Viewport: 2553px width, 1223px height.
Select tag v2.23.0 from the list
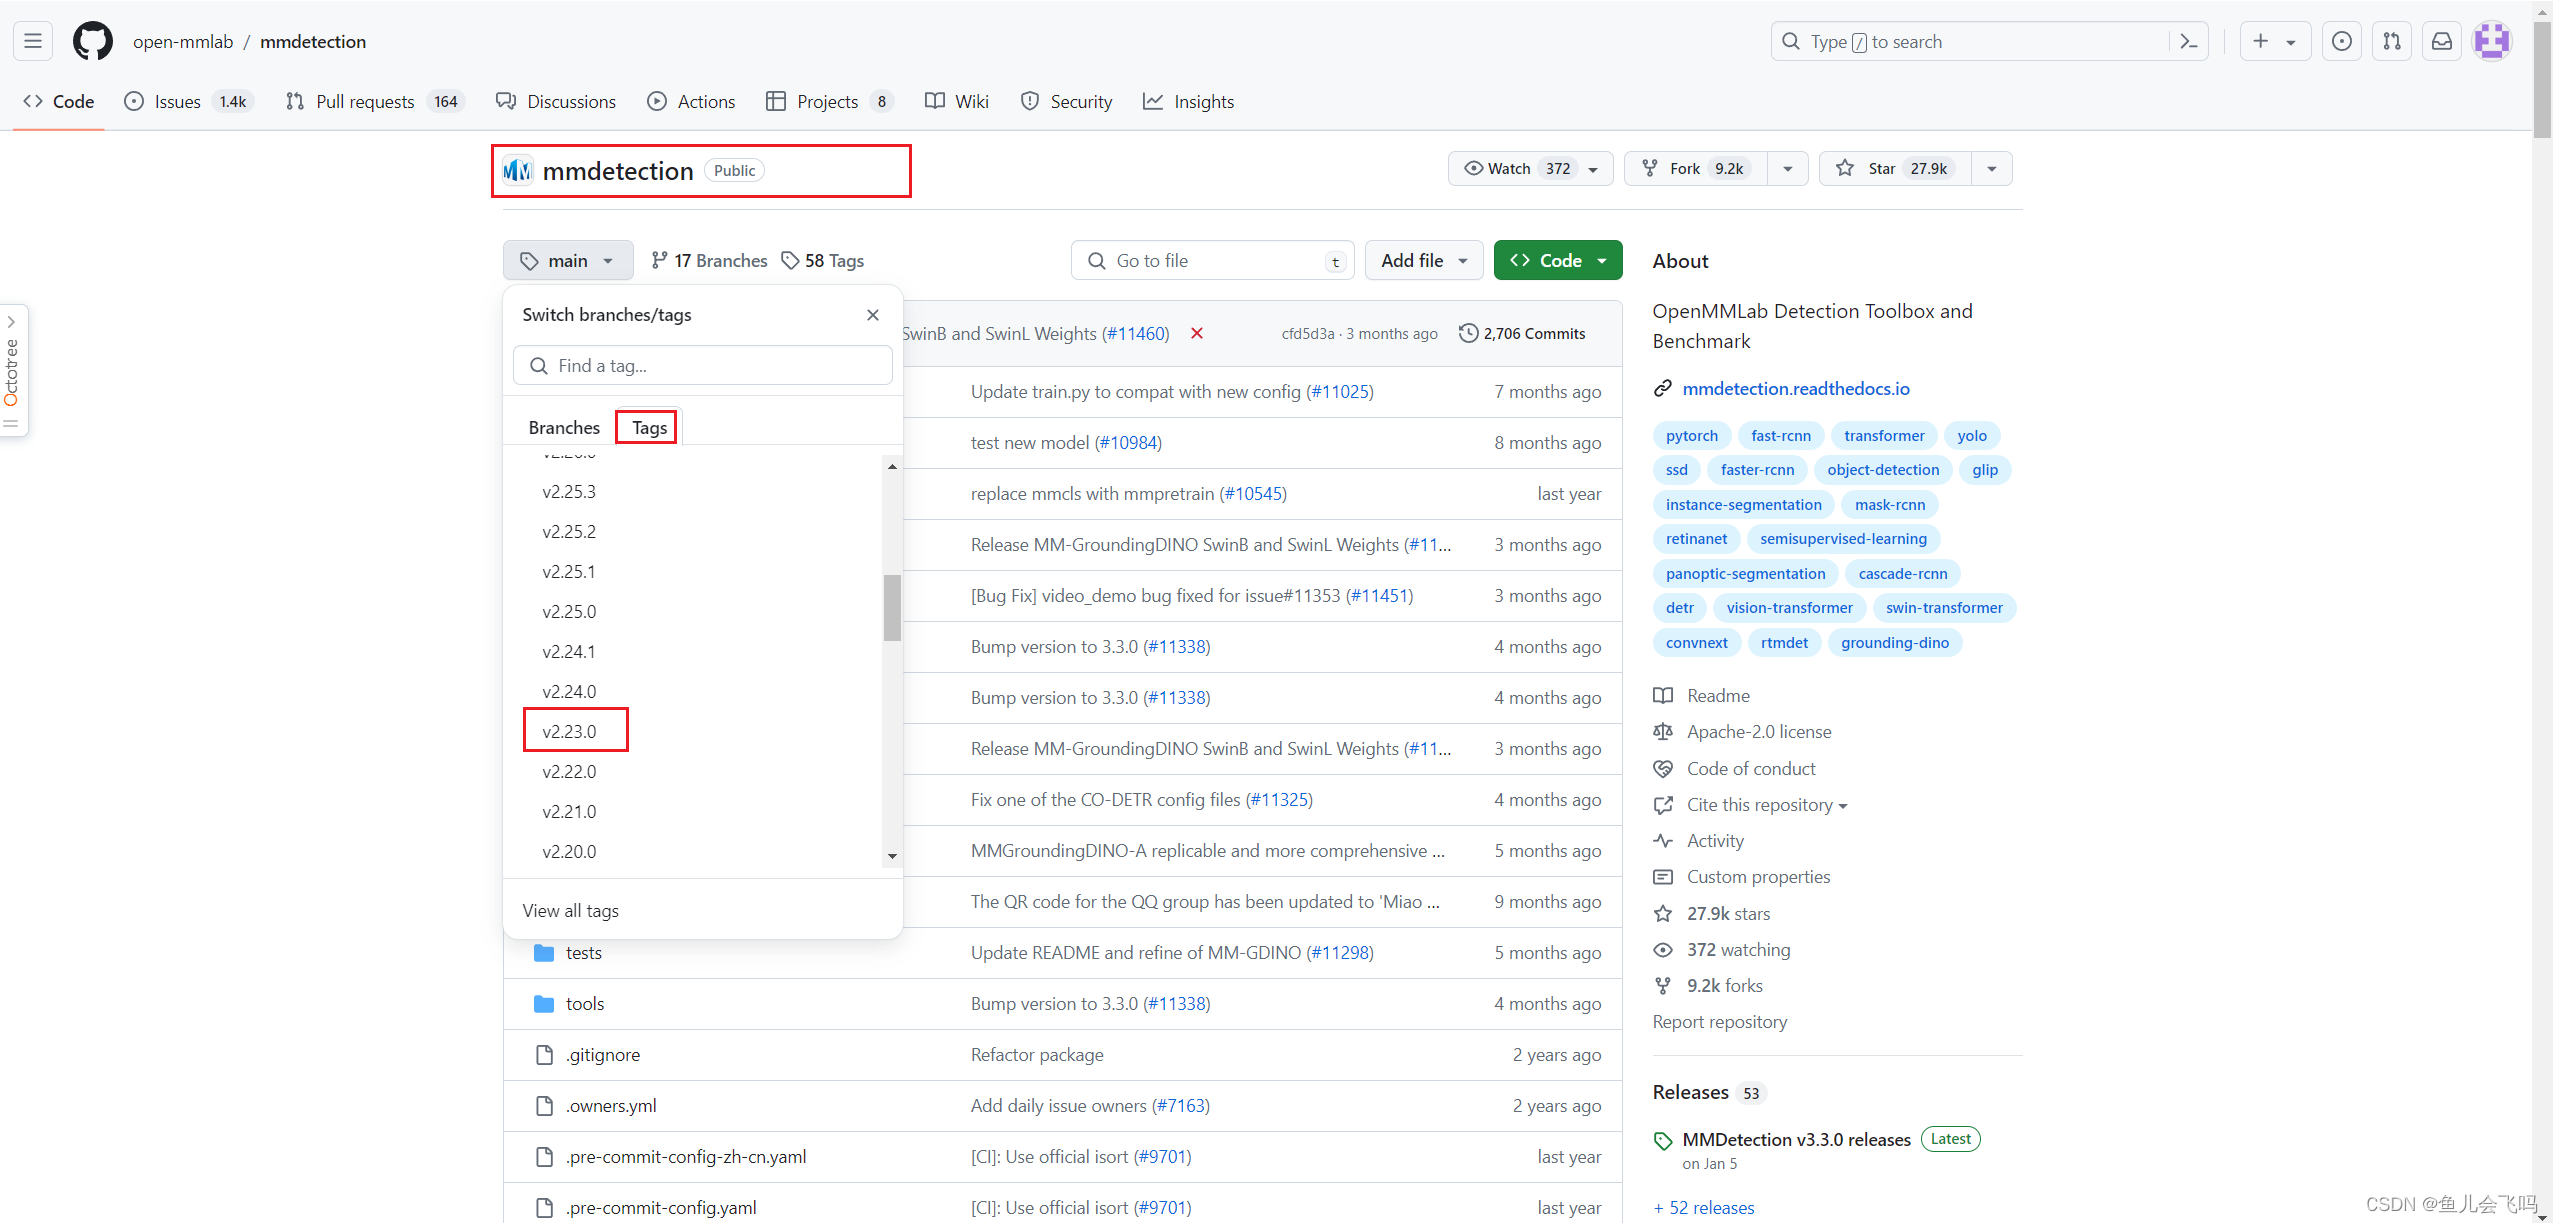click(x=569, y=731)
